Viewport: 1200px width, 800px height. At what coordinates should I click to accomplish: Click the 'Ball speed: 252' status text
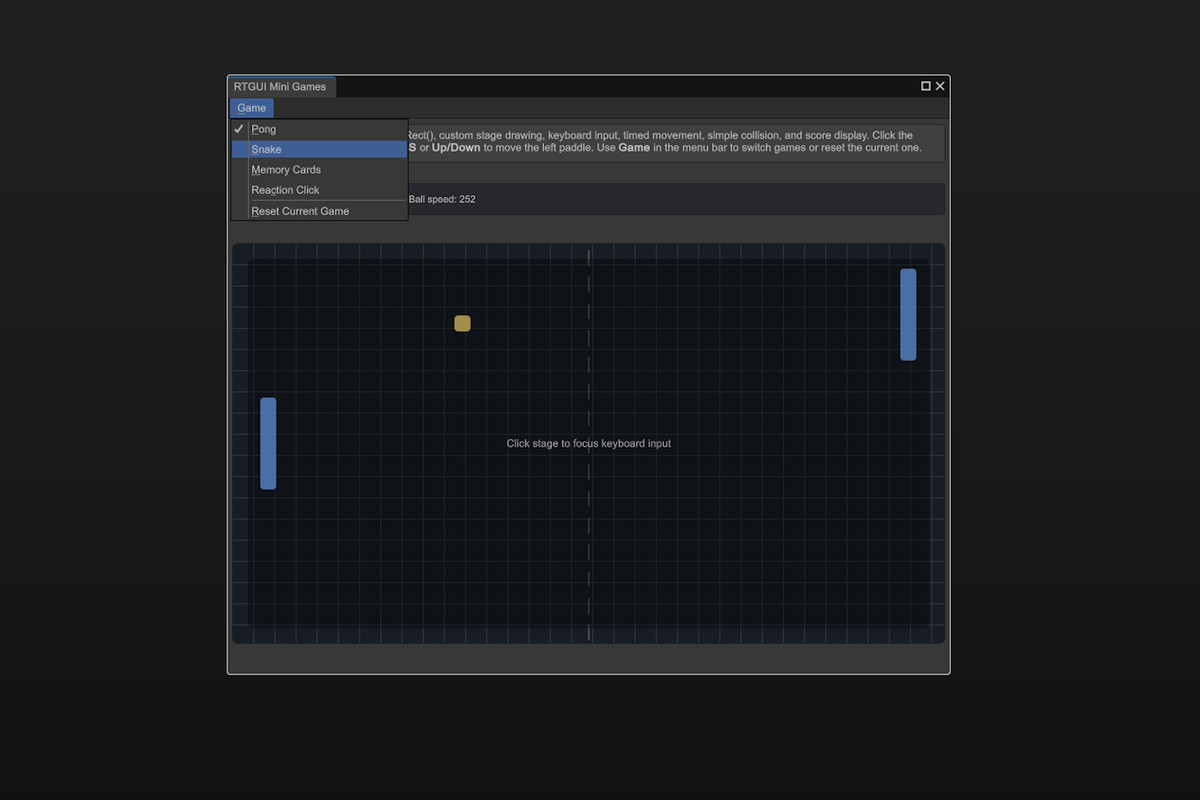click(442, 199)
